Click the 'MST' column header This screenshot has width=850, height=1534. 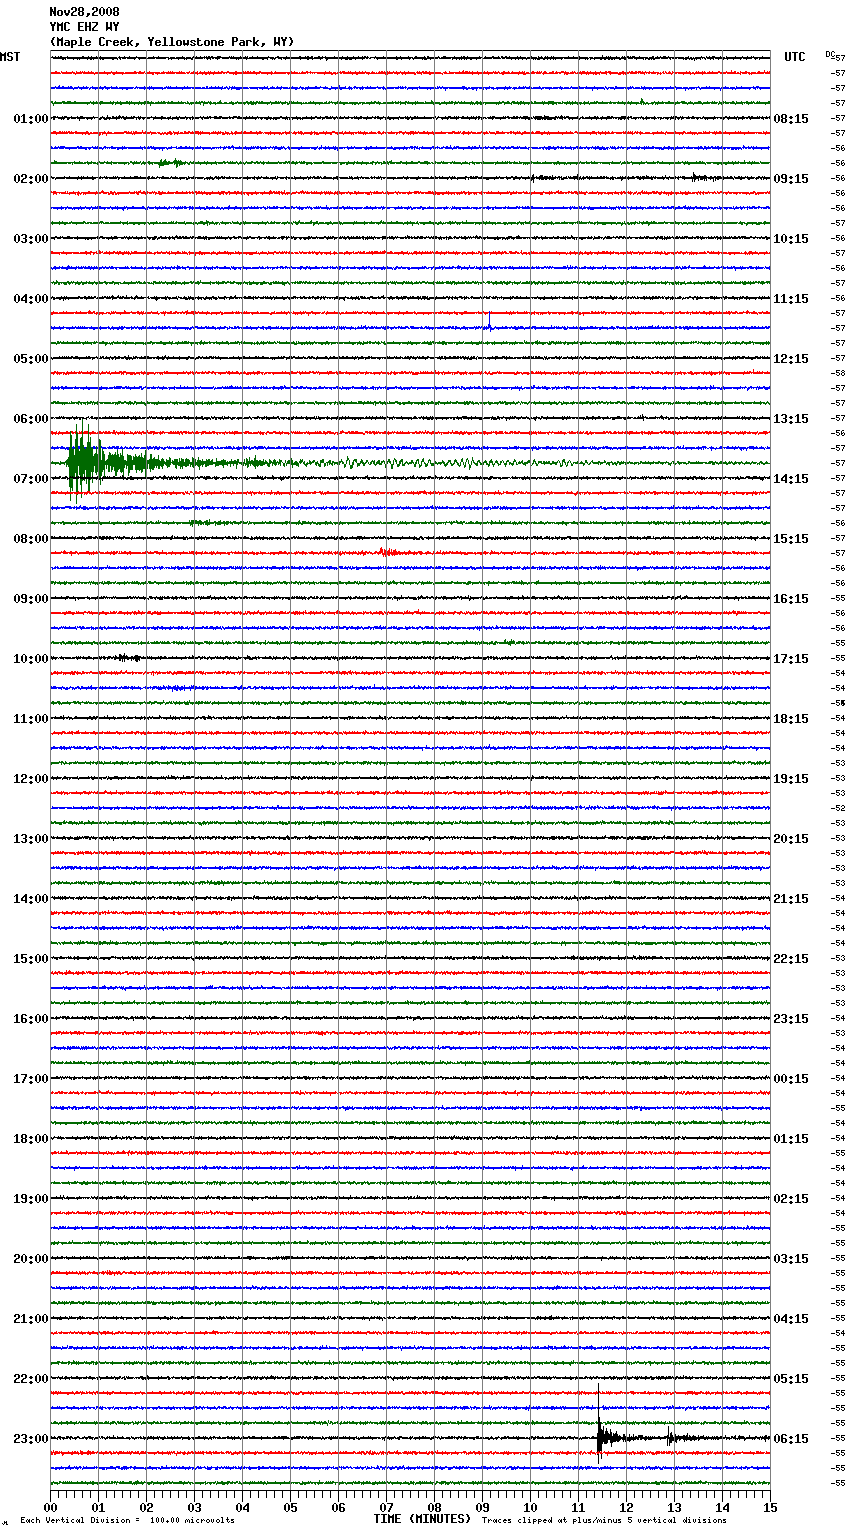click(10, 57)
